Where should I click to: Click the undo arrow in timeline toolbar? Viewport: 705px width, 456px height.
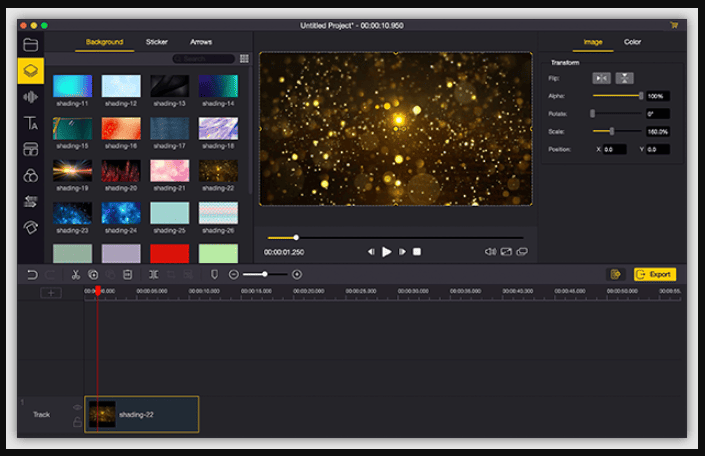coord(32,274)
